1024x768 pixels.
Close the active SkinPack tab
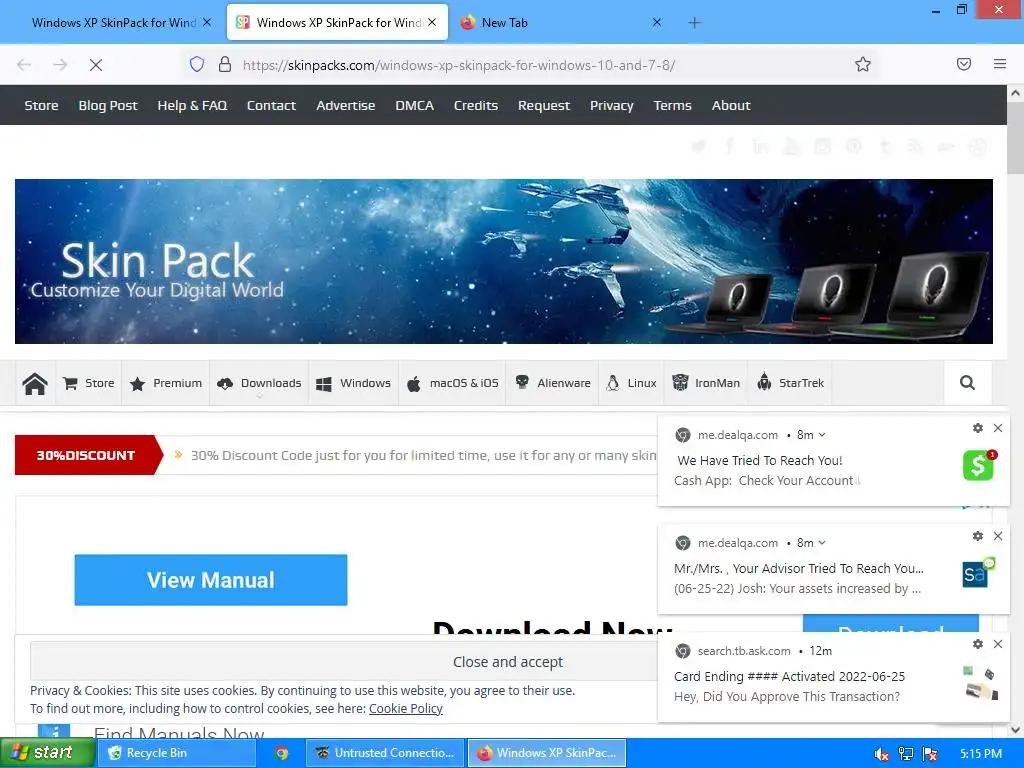point(432,22)
